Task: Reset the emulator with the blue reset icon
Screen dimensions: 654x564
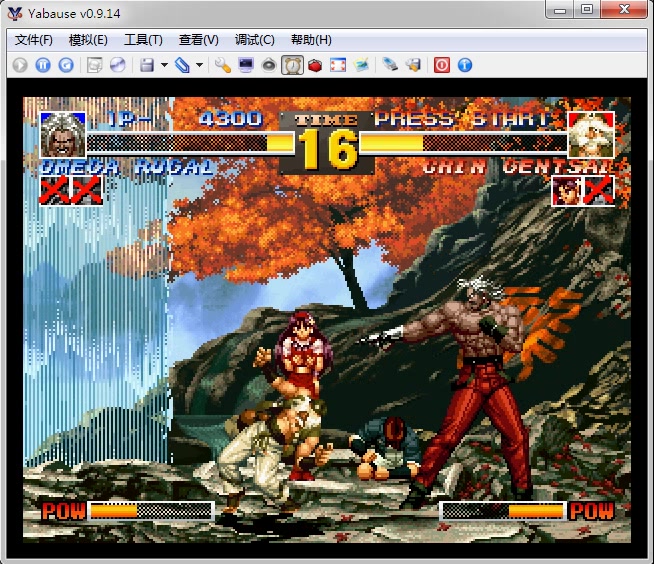Action: [66, 65]
